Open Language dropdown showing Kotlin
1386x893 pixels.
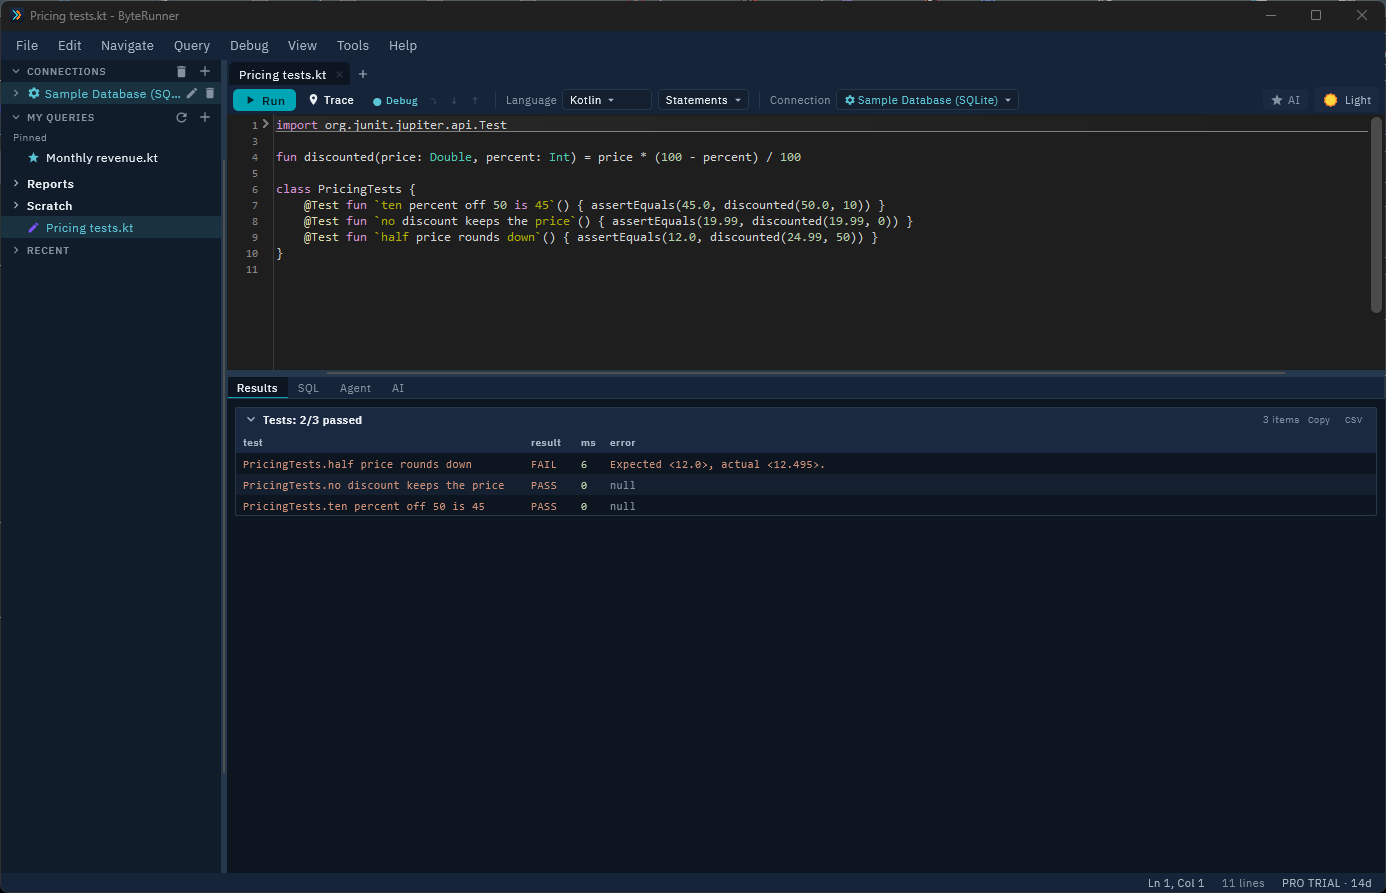[x=607, y=100]
